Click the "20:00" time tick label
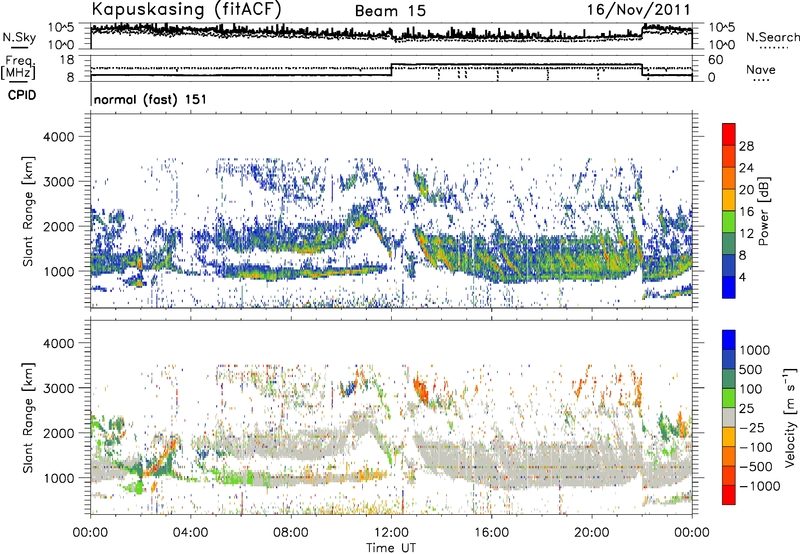 tap(592, 533)
